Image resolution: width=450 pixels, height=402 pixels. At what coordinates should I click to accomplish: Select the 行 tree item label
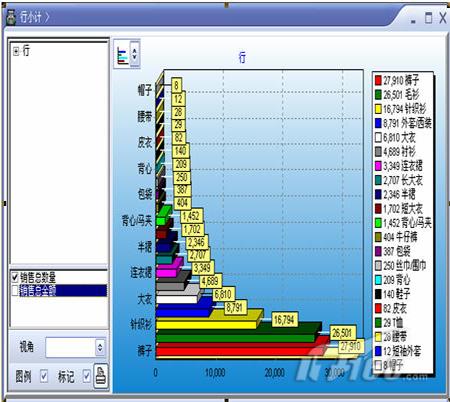26,51
